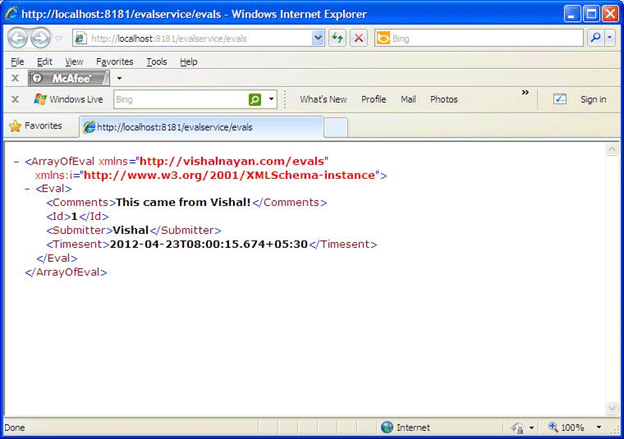Open the Help menu
This screenshot has height=439, width=624.
tap(188, 62)
